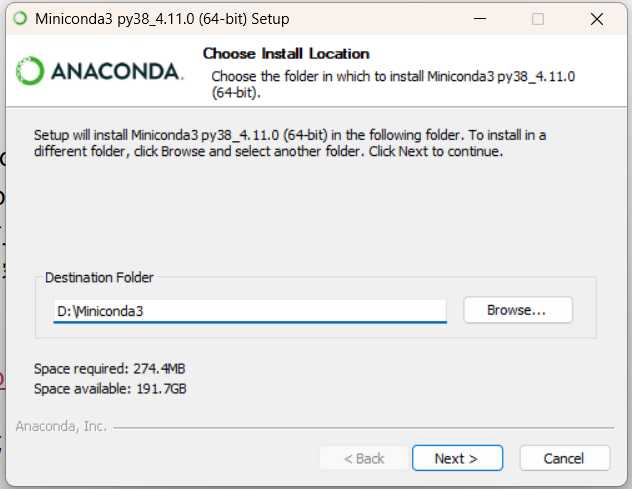The width and height of the screenshot is (632, 489).
Task: Click the Anaconda, Inc. branding label
Action: pyautogui.click(x=61, y=426)
